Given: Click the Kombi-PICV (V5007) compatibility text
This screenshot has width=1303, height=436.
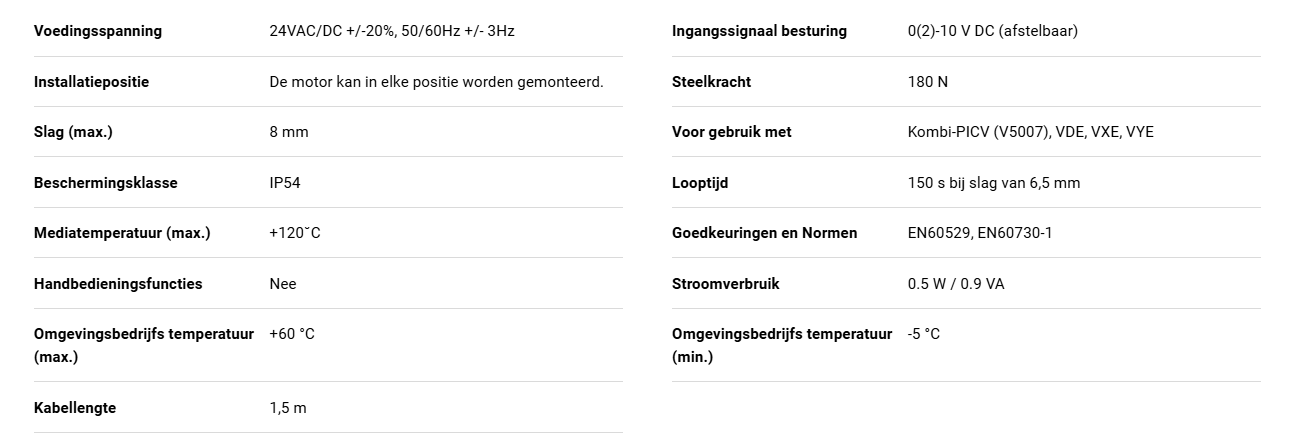Looking at the screenshot, I should point(1031,132).
